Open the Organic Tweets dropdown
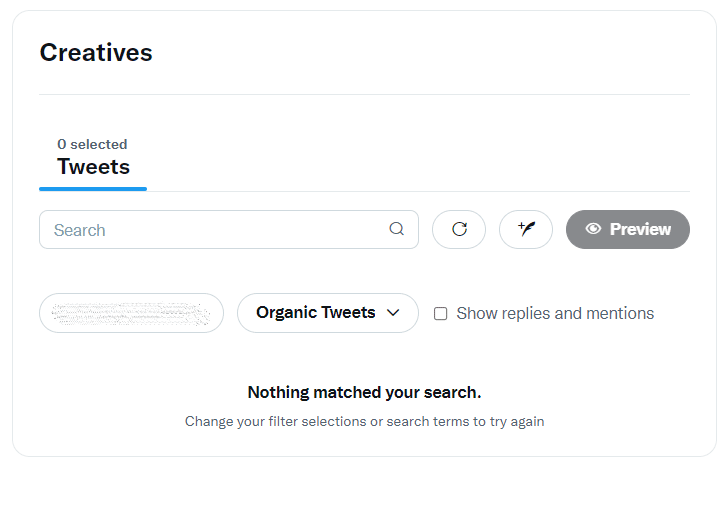 pyautogui.click(x=328, y=313)
